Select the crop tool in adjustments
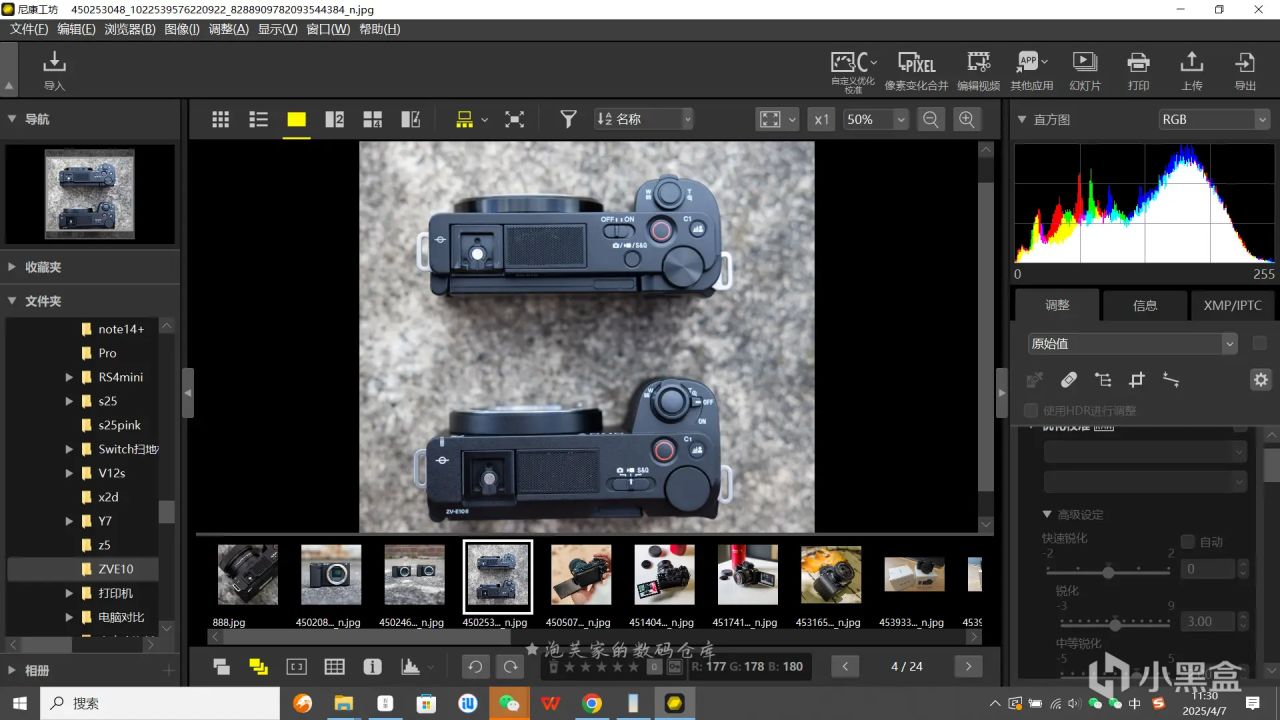The image size is (1280, 720). point(1136,380)
